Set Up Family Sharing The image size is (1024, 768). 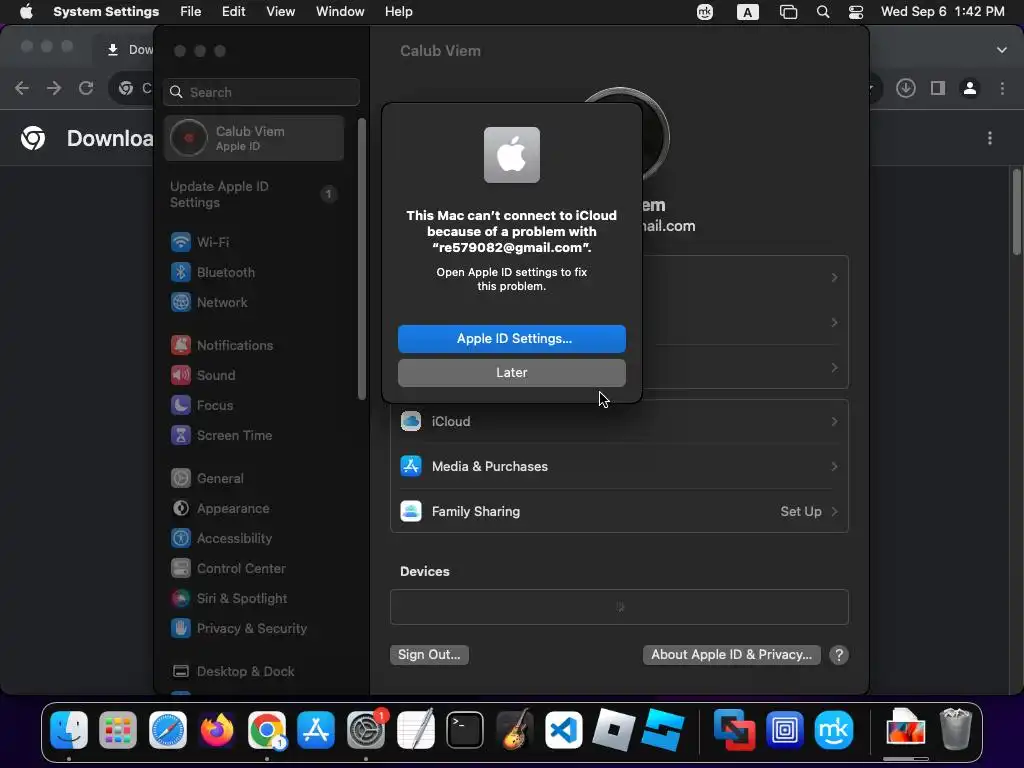tap(619, 511)
